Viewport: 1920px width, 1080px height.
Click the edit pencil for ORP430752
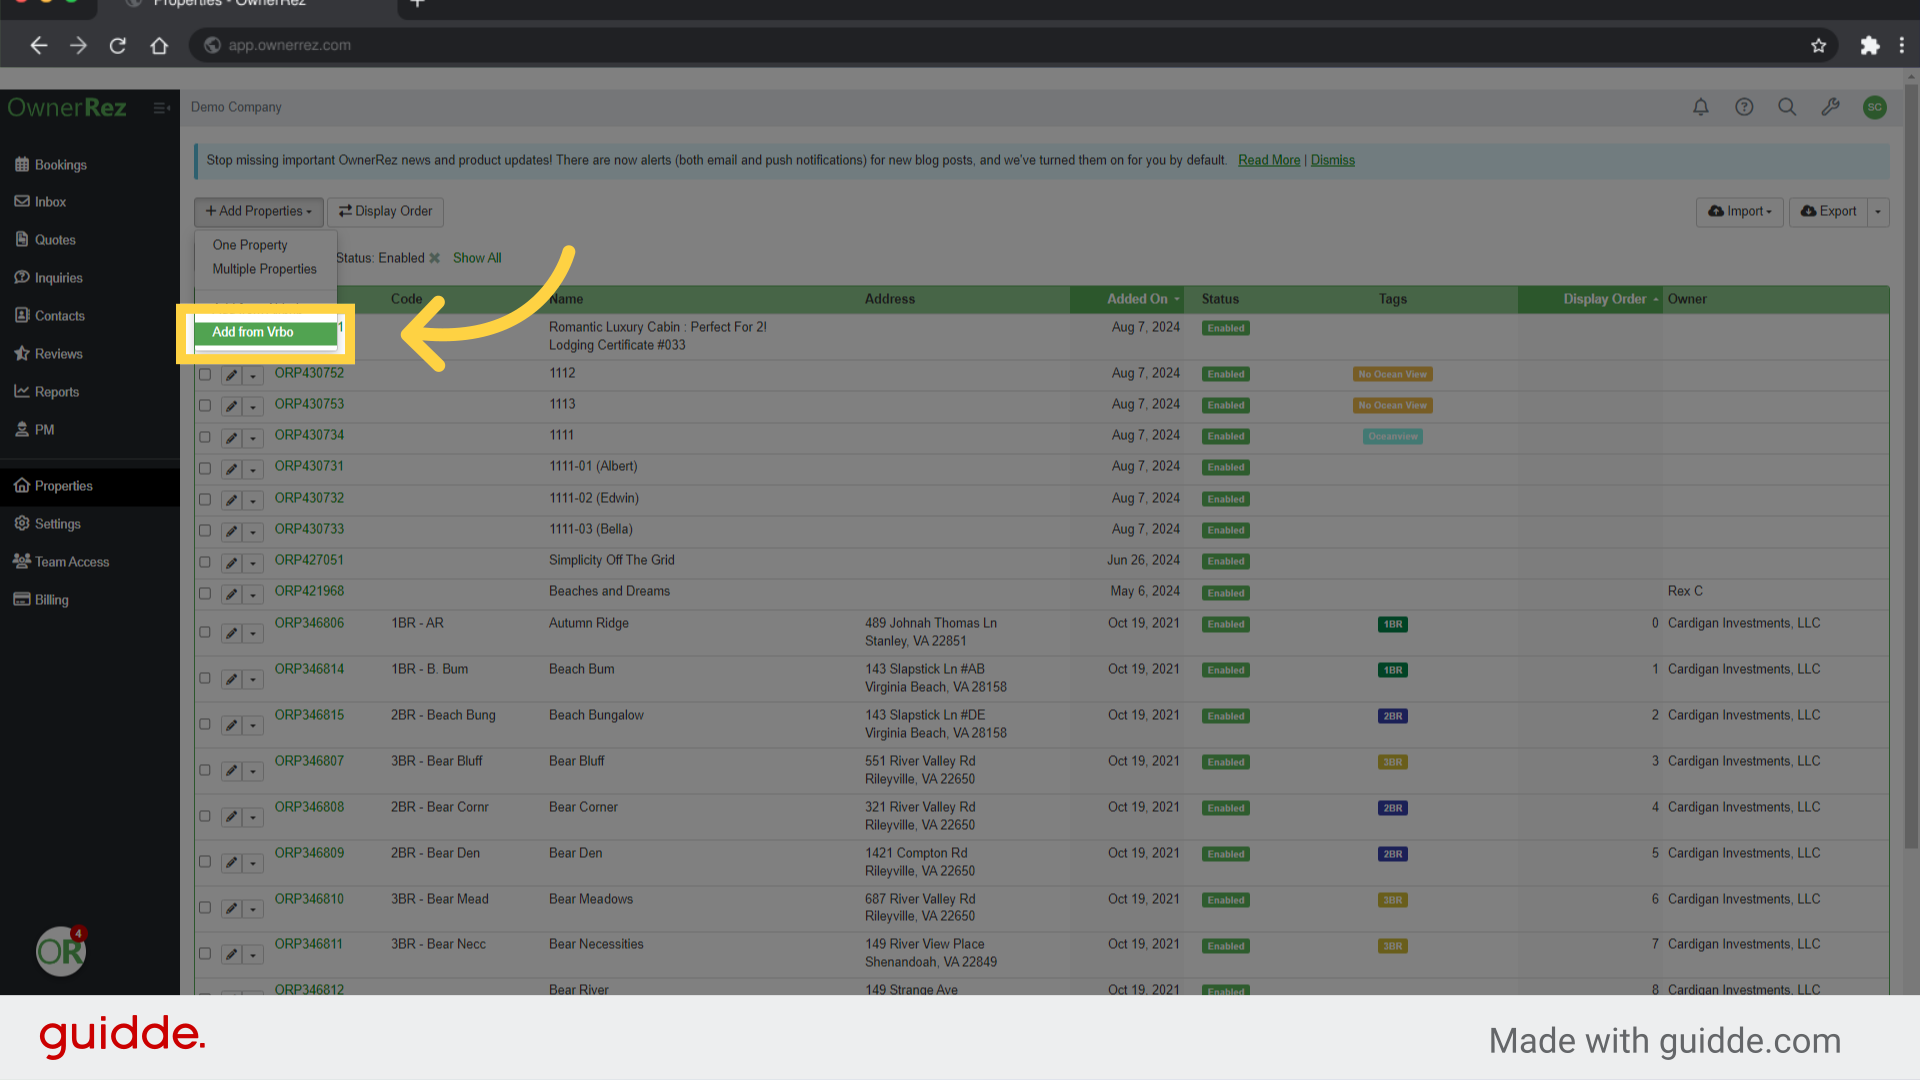[x=231, y=376]
